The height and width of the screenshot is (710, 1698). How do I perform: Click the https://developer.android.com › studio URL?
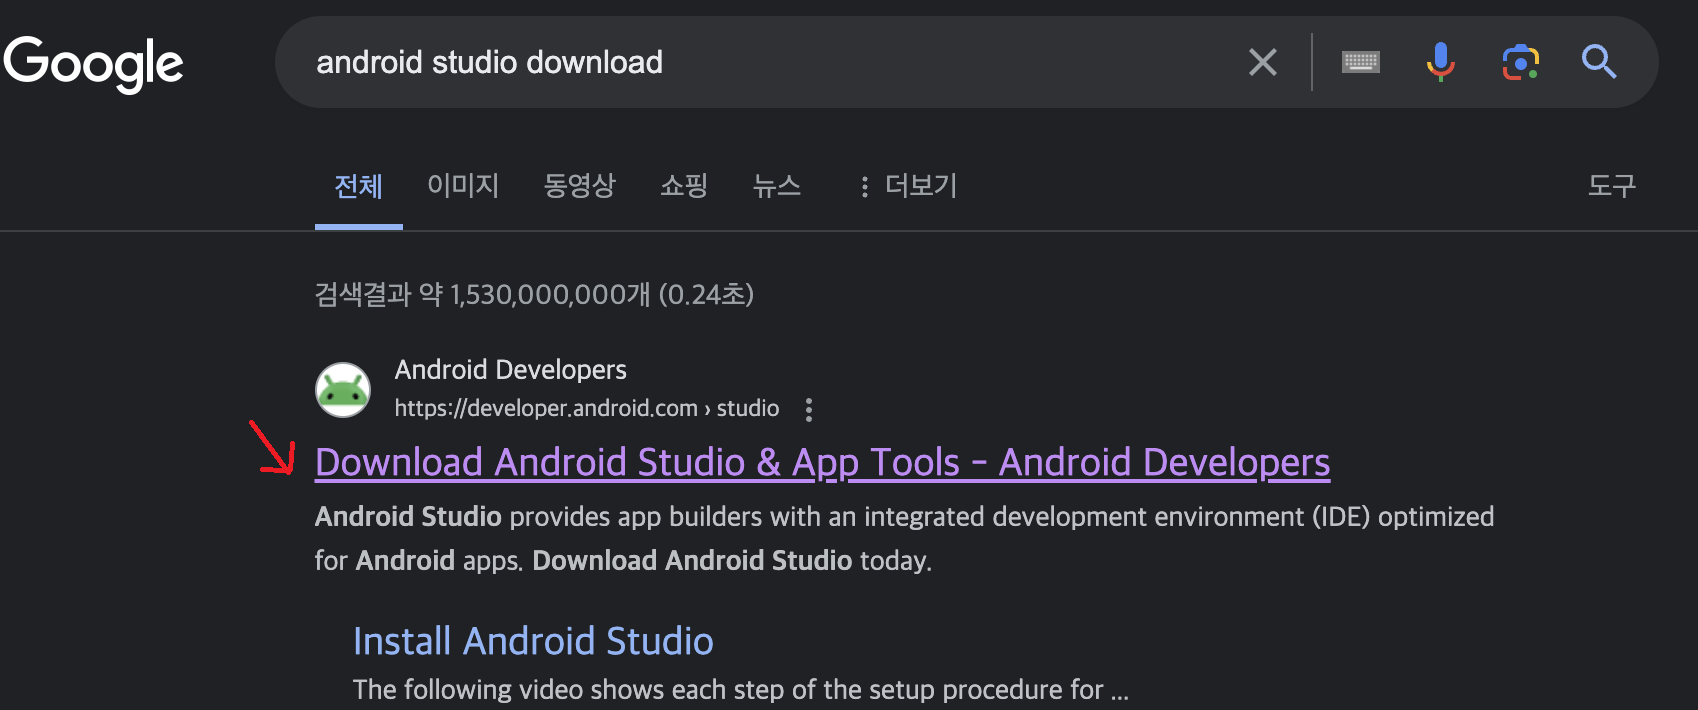tap(587, 408)
